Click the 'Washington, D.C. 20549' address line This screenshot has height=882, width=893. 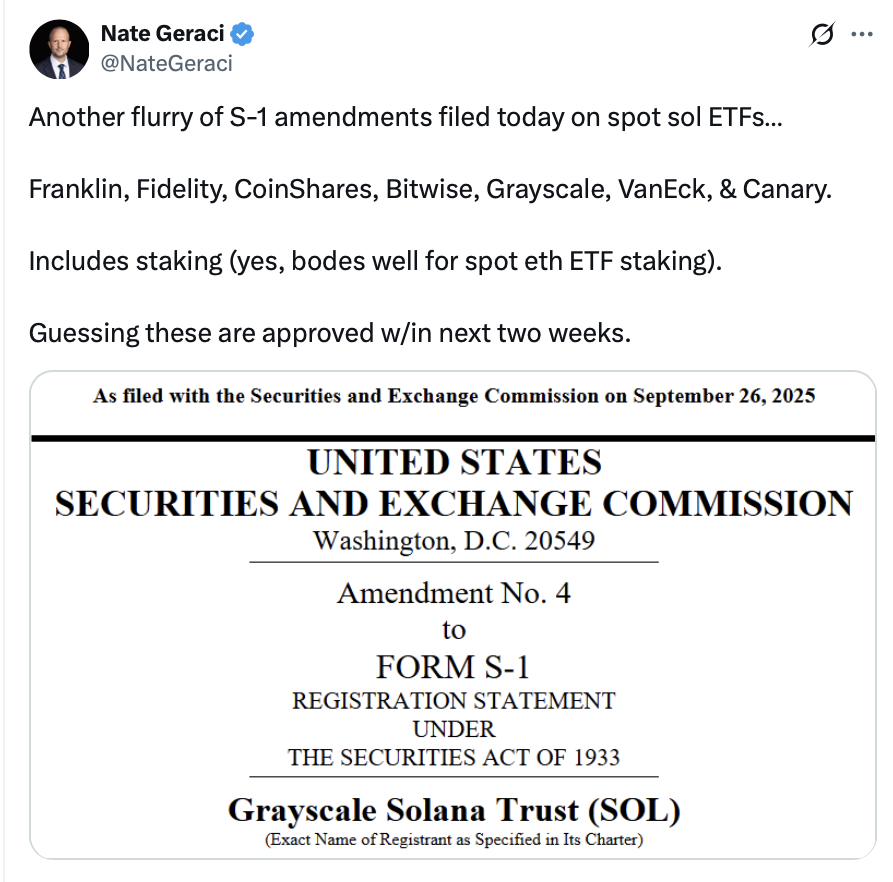pos(454,541)
